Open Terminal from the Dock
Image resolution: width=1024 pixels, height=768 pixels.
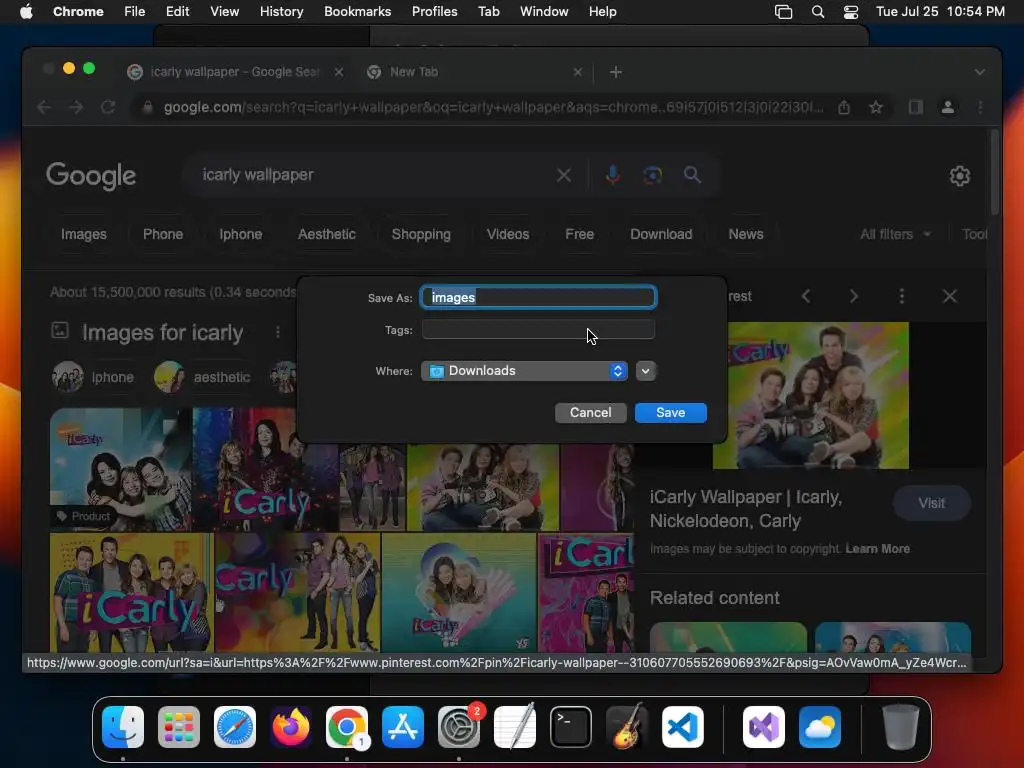tap(571, 727)
